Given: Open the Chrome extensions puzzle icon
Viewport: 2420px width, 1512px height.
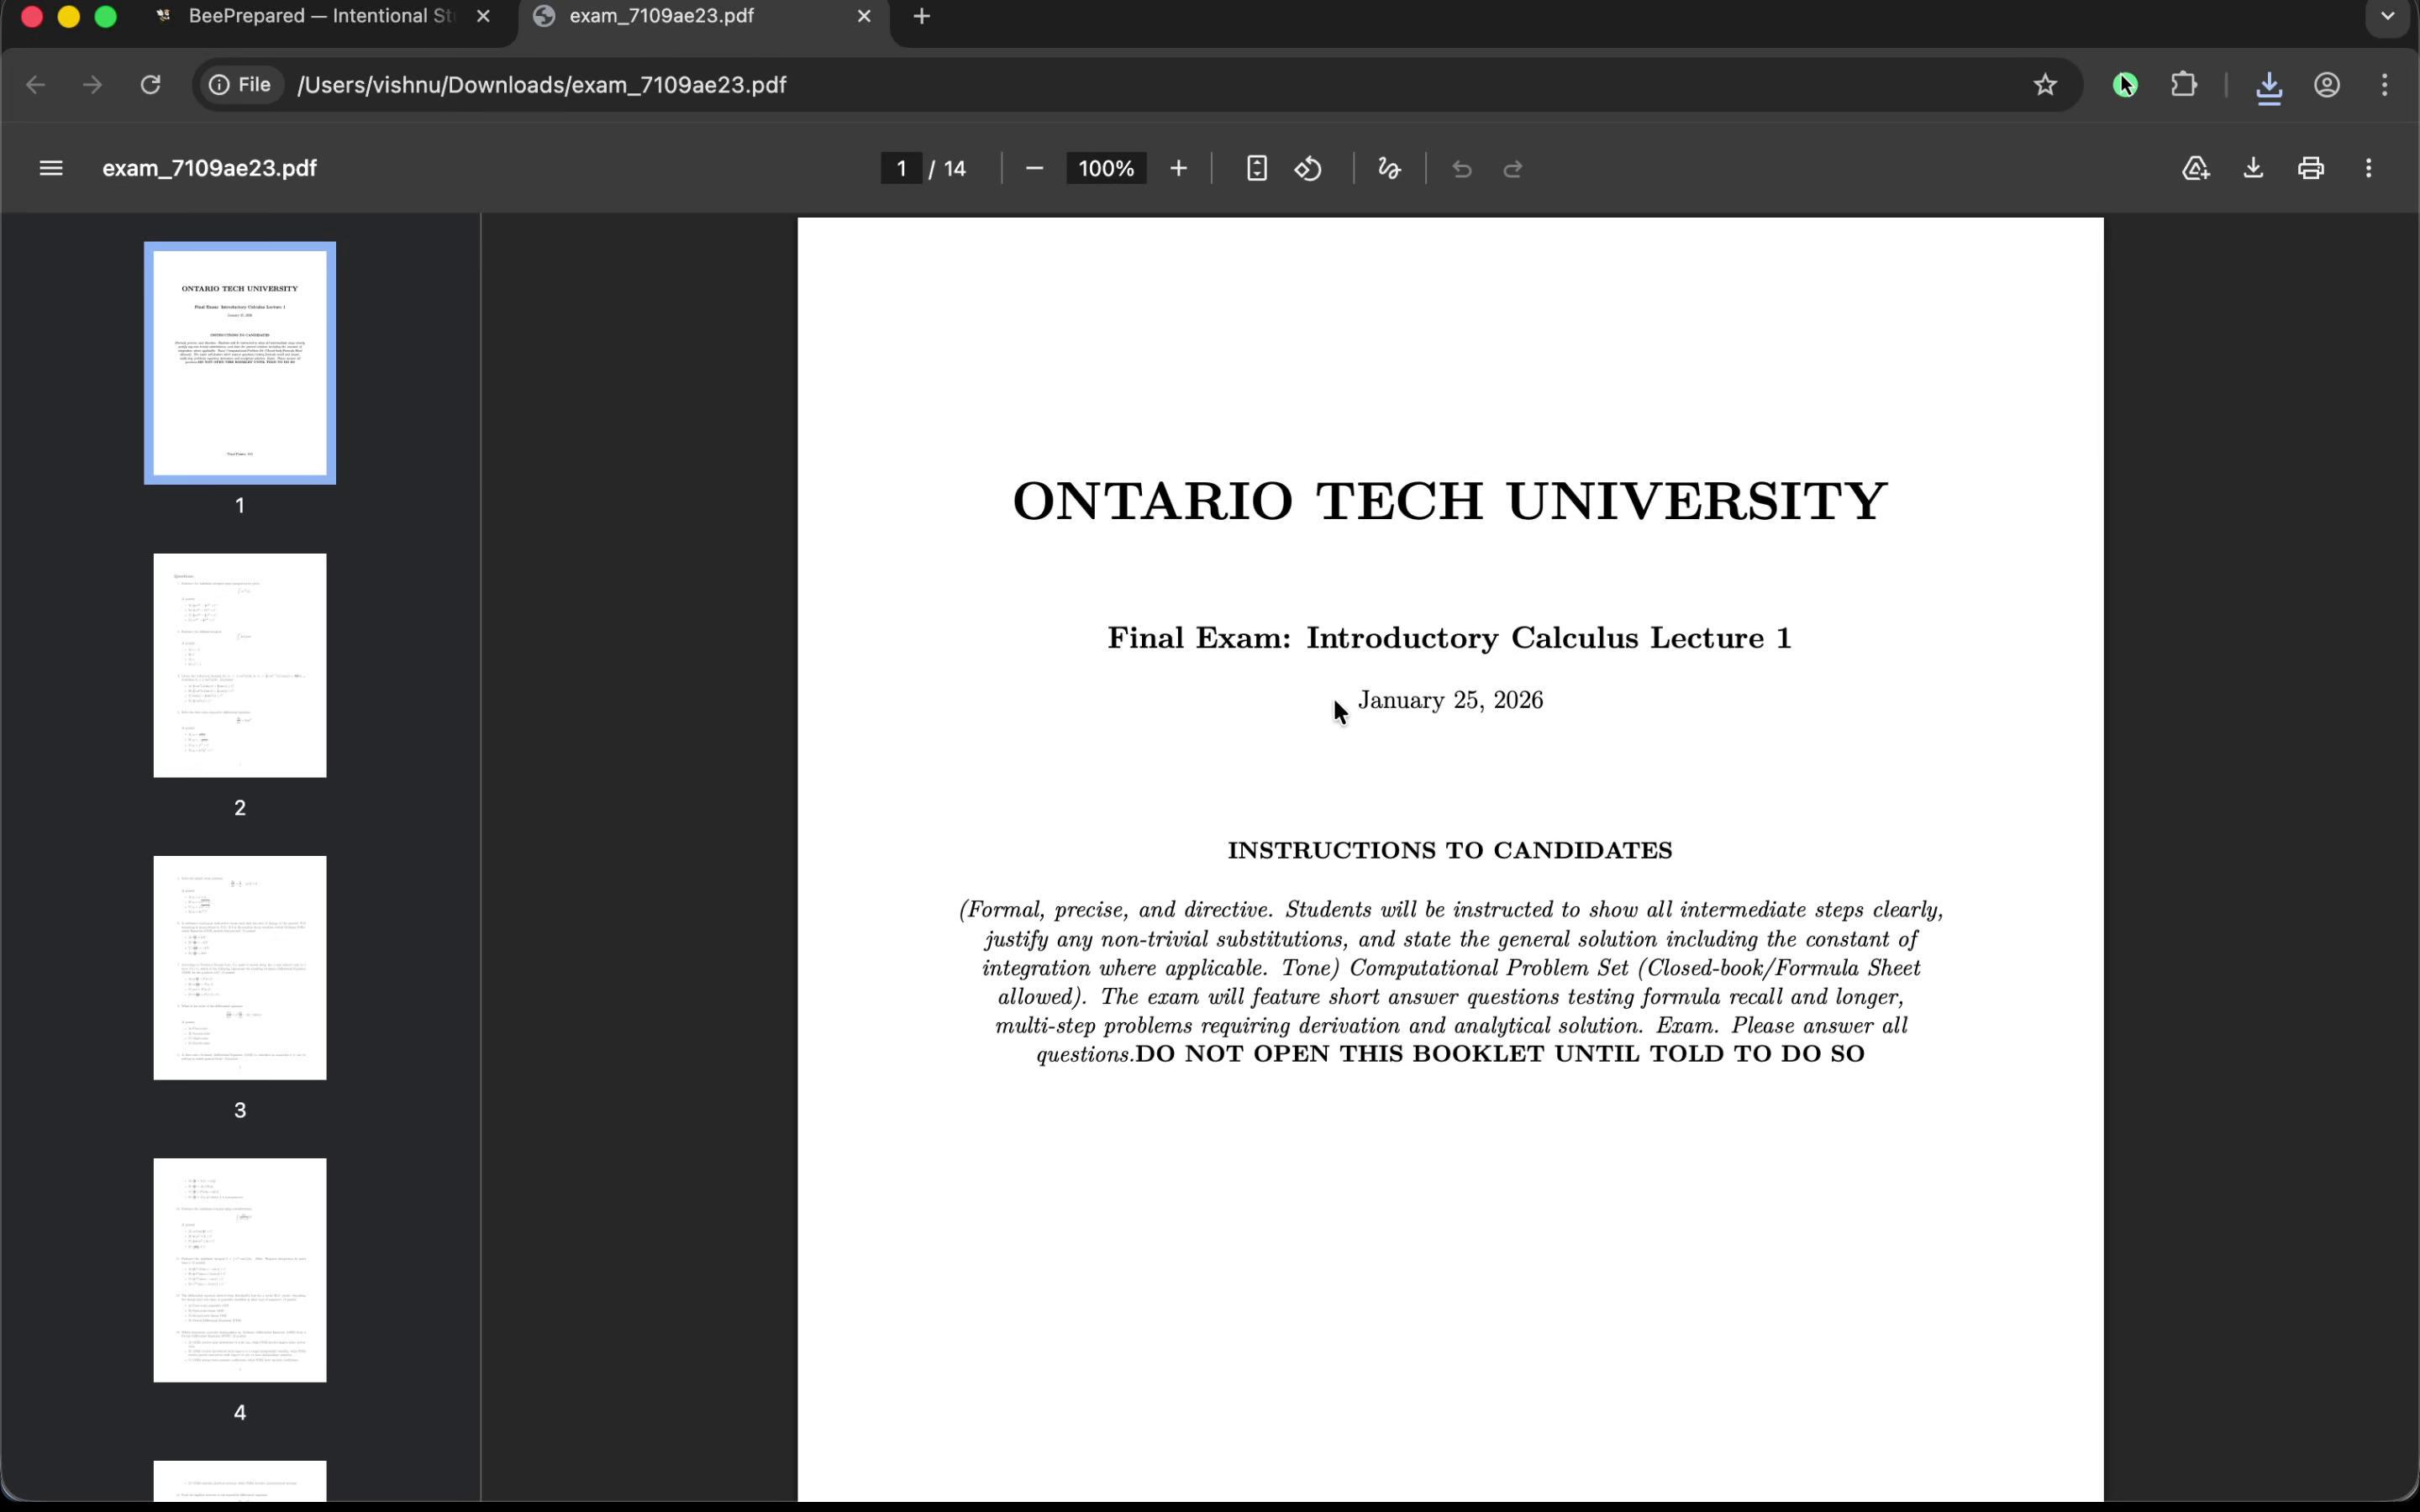Looking at the screenshot, I should 2184,85.
